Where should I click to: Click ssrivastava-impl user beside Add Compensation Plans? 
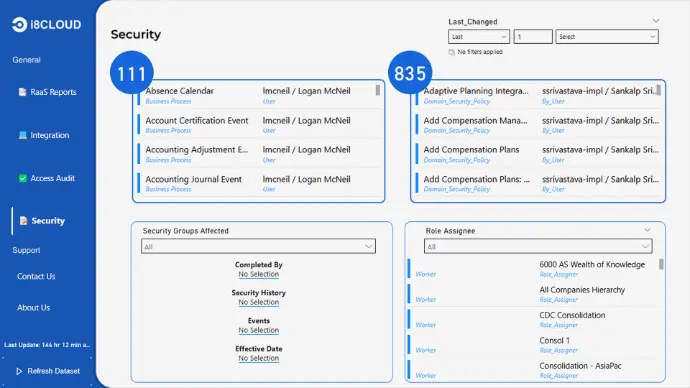(x=600, y=150)
